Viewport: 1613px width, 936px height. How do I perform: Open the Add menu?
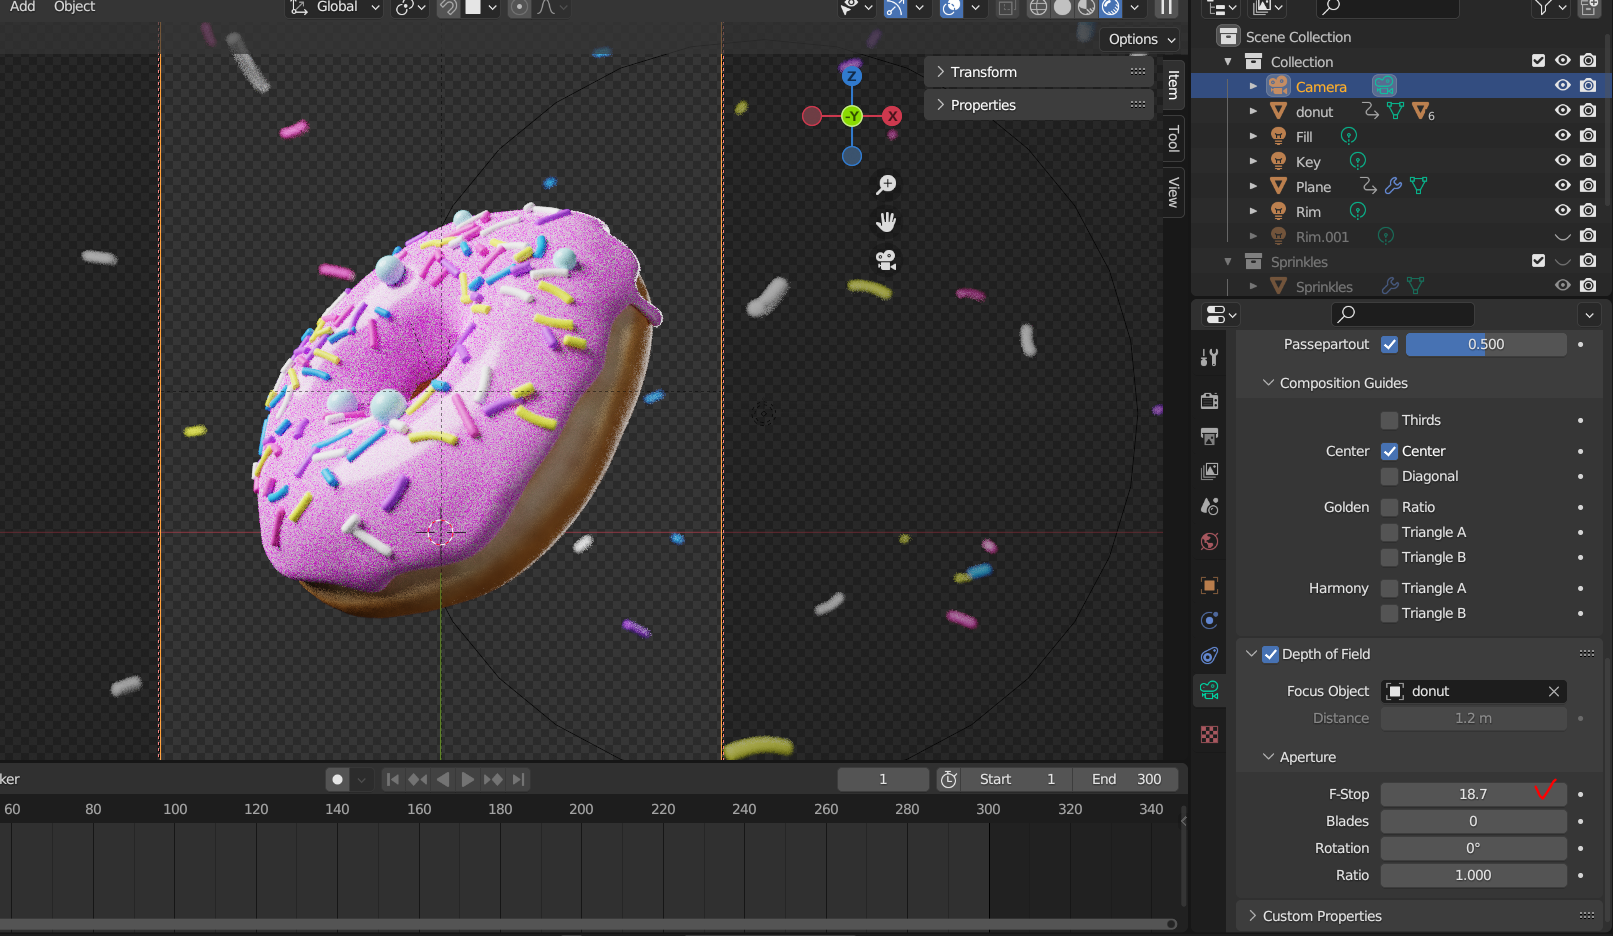(x=22, y=7)
